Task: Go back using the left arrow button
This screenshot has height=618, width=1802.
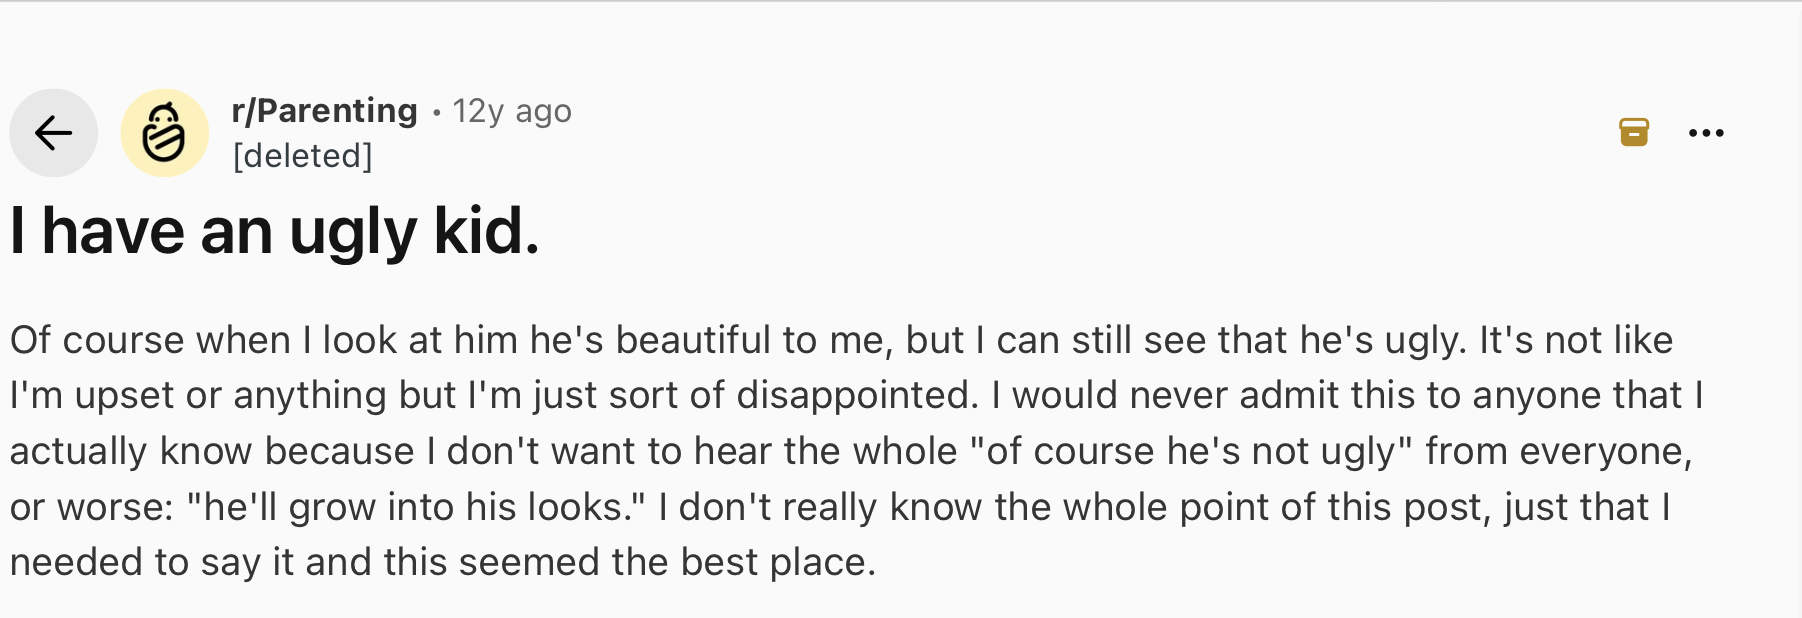Action: coord(53,133)
